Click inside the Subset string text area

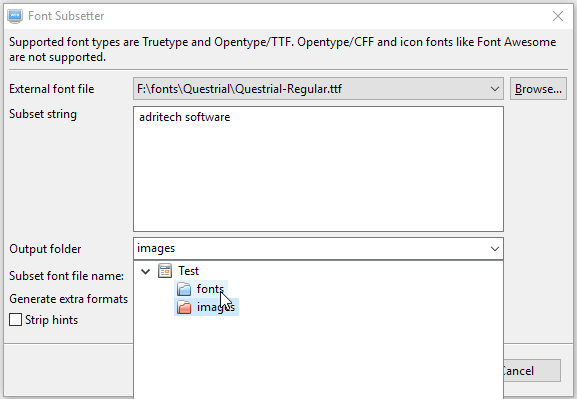point(318,169)
